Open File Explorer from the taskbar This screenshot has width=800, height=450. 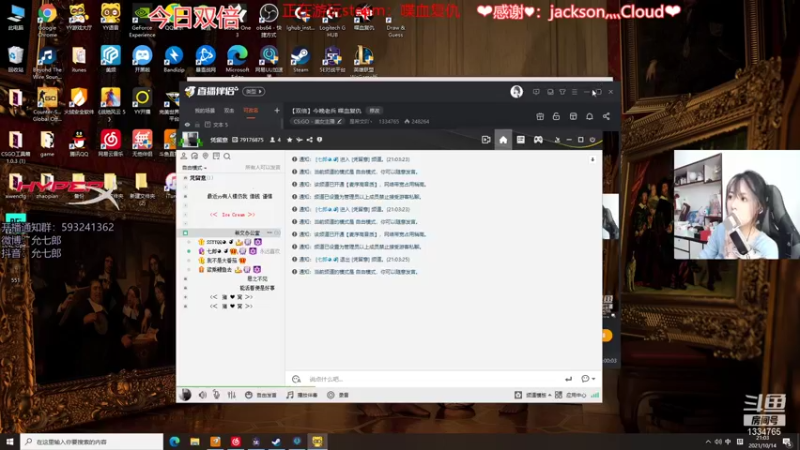click(195, 441)
